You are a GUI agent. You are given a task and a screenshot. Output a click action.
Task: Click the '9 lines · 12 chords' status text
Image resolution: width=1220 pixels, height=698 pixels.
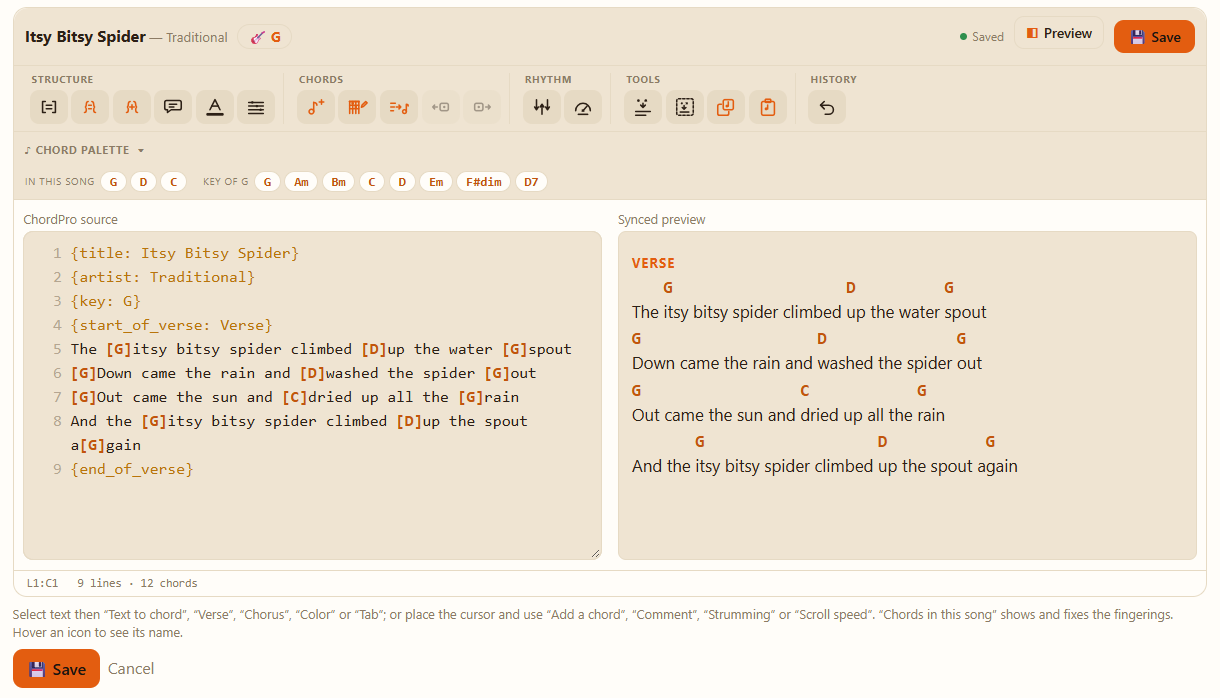137,583
